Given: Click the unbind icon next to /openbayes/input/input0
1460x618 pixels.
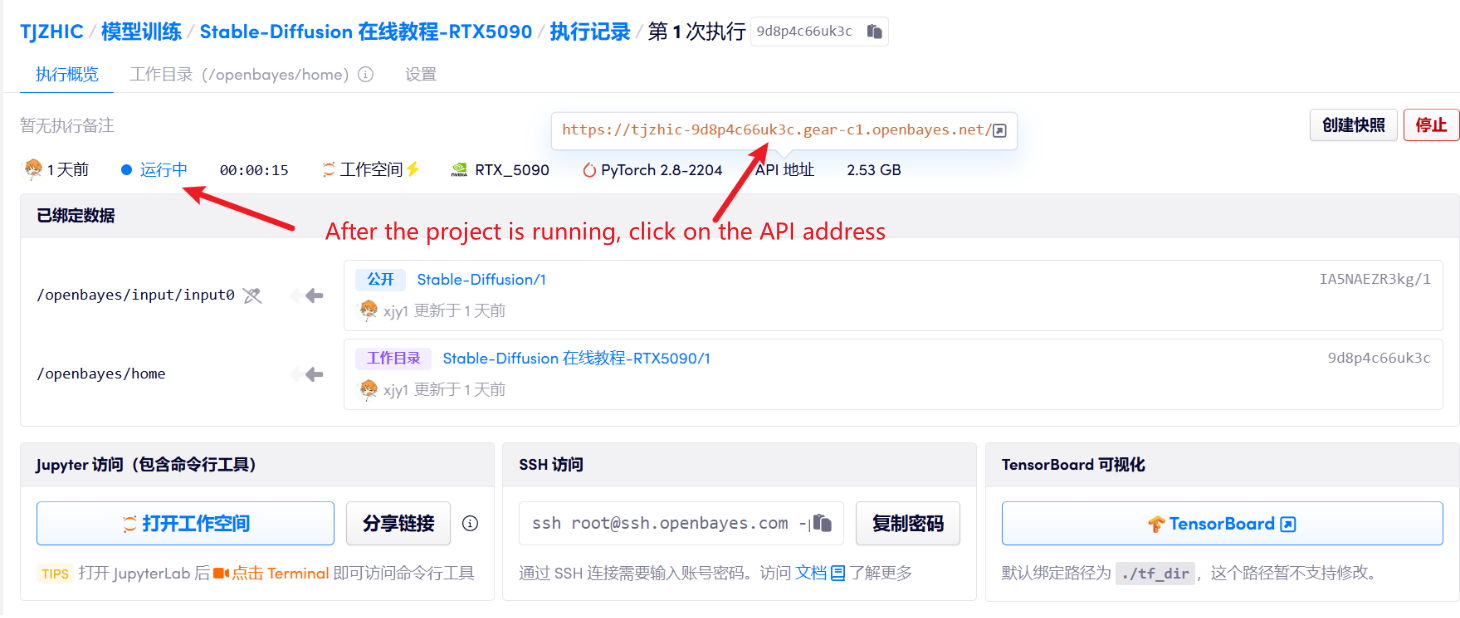Looking at the screenshot, I should tap(252, 295).
